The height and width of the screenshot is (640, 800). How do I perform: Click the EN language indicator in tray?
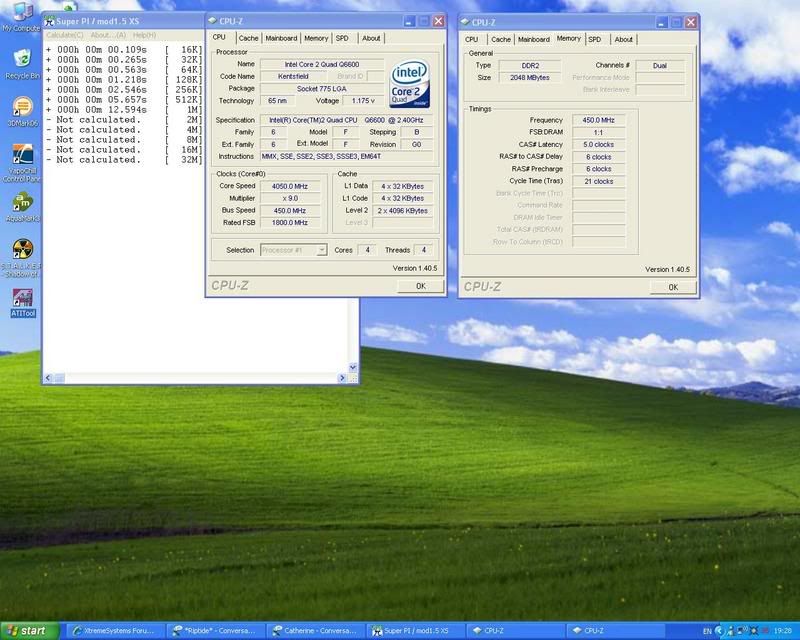(707, 631)
